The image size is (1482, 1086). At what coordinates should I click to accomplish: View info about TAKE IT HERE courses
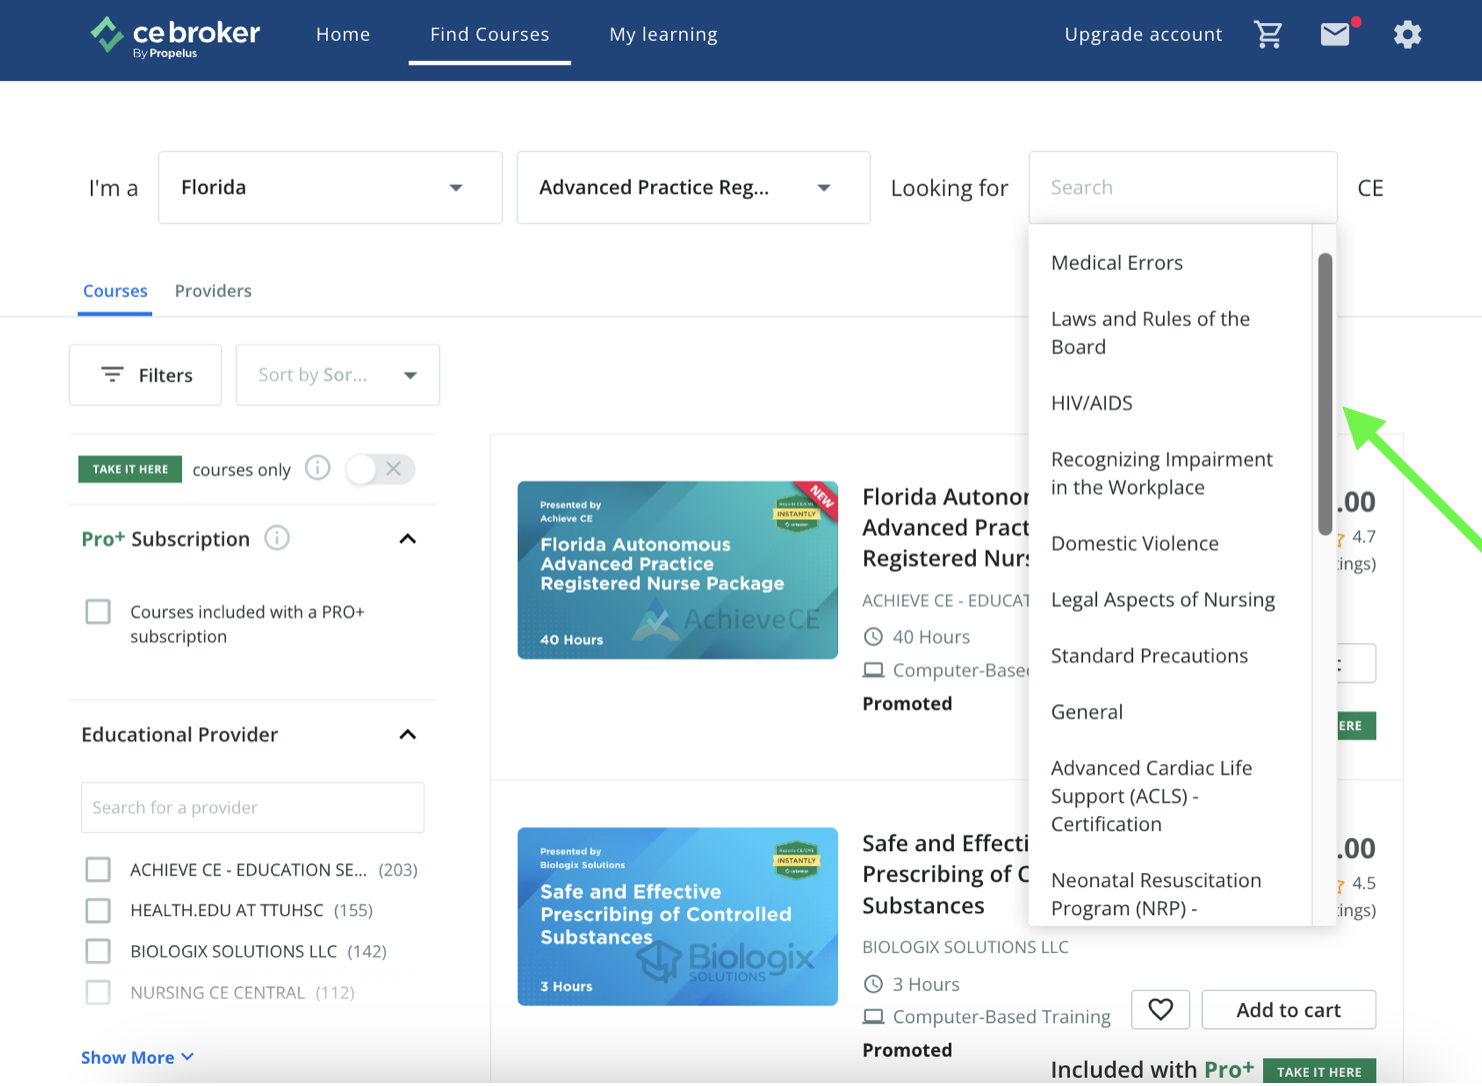pyautogui.click(x=317, y=467)
